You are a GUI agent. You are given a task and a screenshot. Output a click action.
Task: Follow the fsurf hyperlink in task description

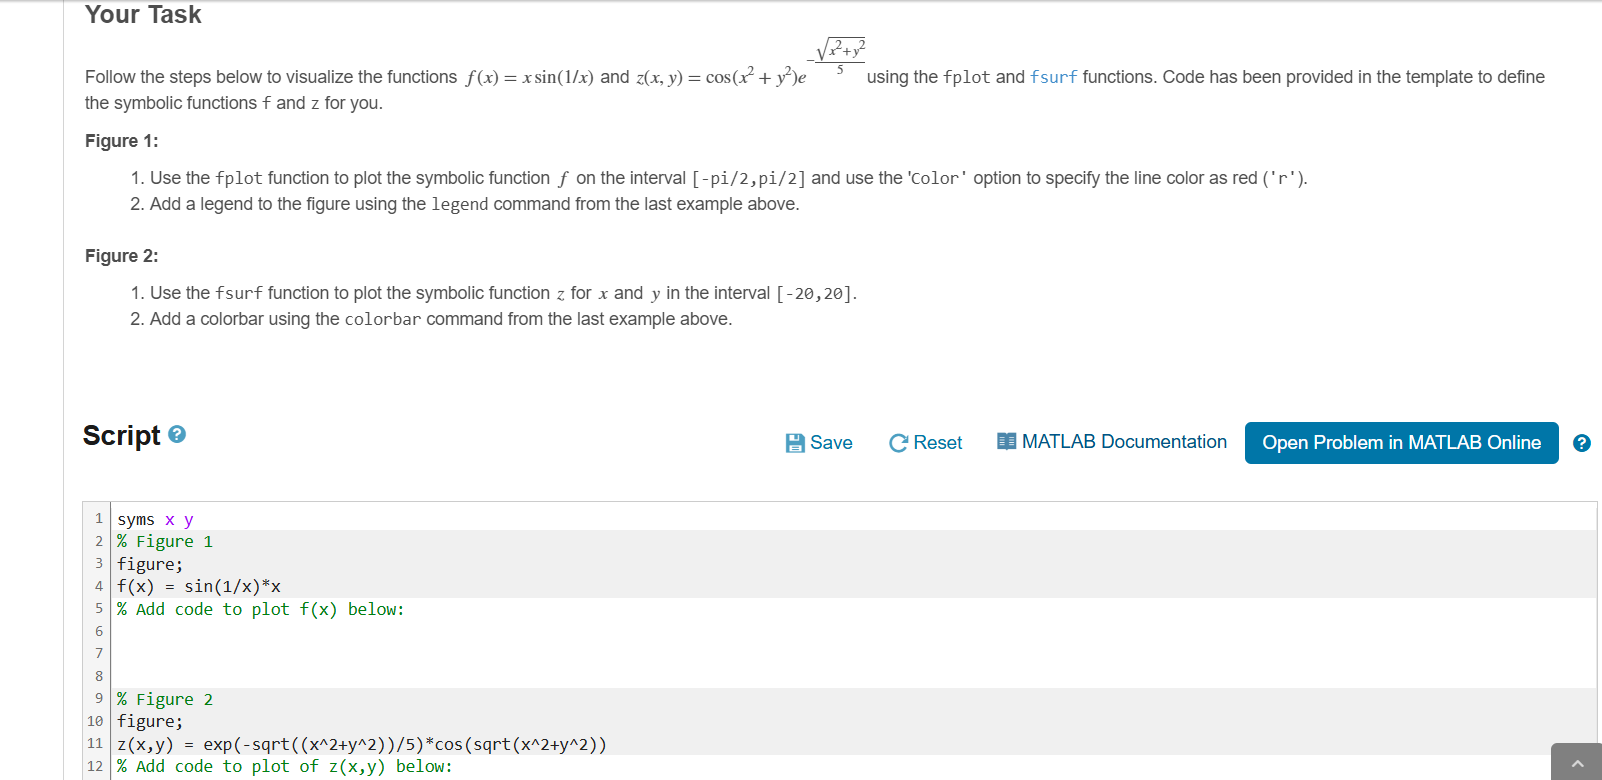[x=1053, y=77]
